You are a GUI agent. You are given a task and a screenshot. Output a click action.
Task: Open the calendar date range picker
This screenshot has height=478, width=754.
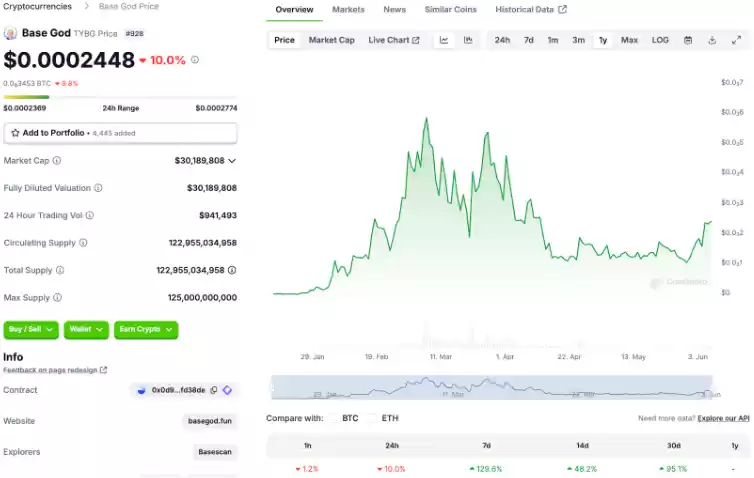688,40
